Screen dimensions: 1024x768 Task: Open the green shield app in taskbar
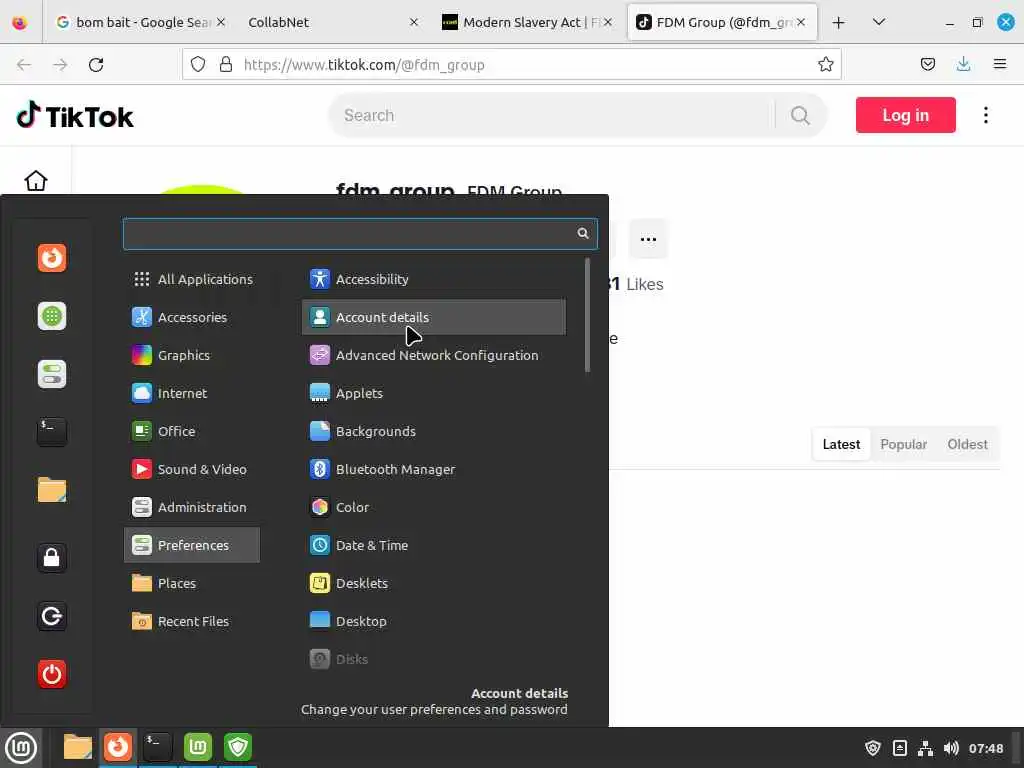click(x=238, y=747)
